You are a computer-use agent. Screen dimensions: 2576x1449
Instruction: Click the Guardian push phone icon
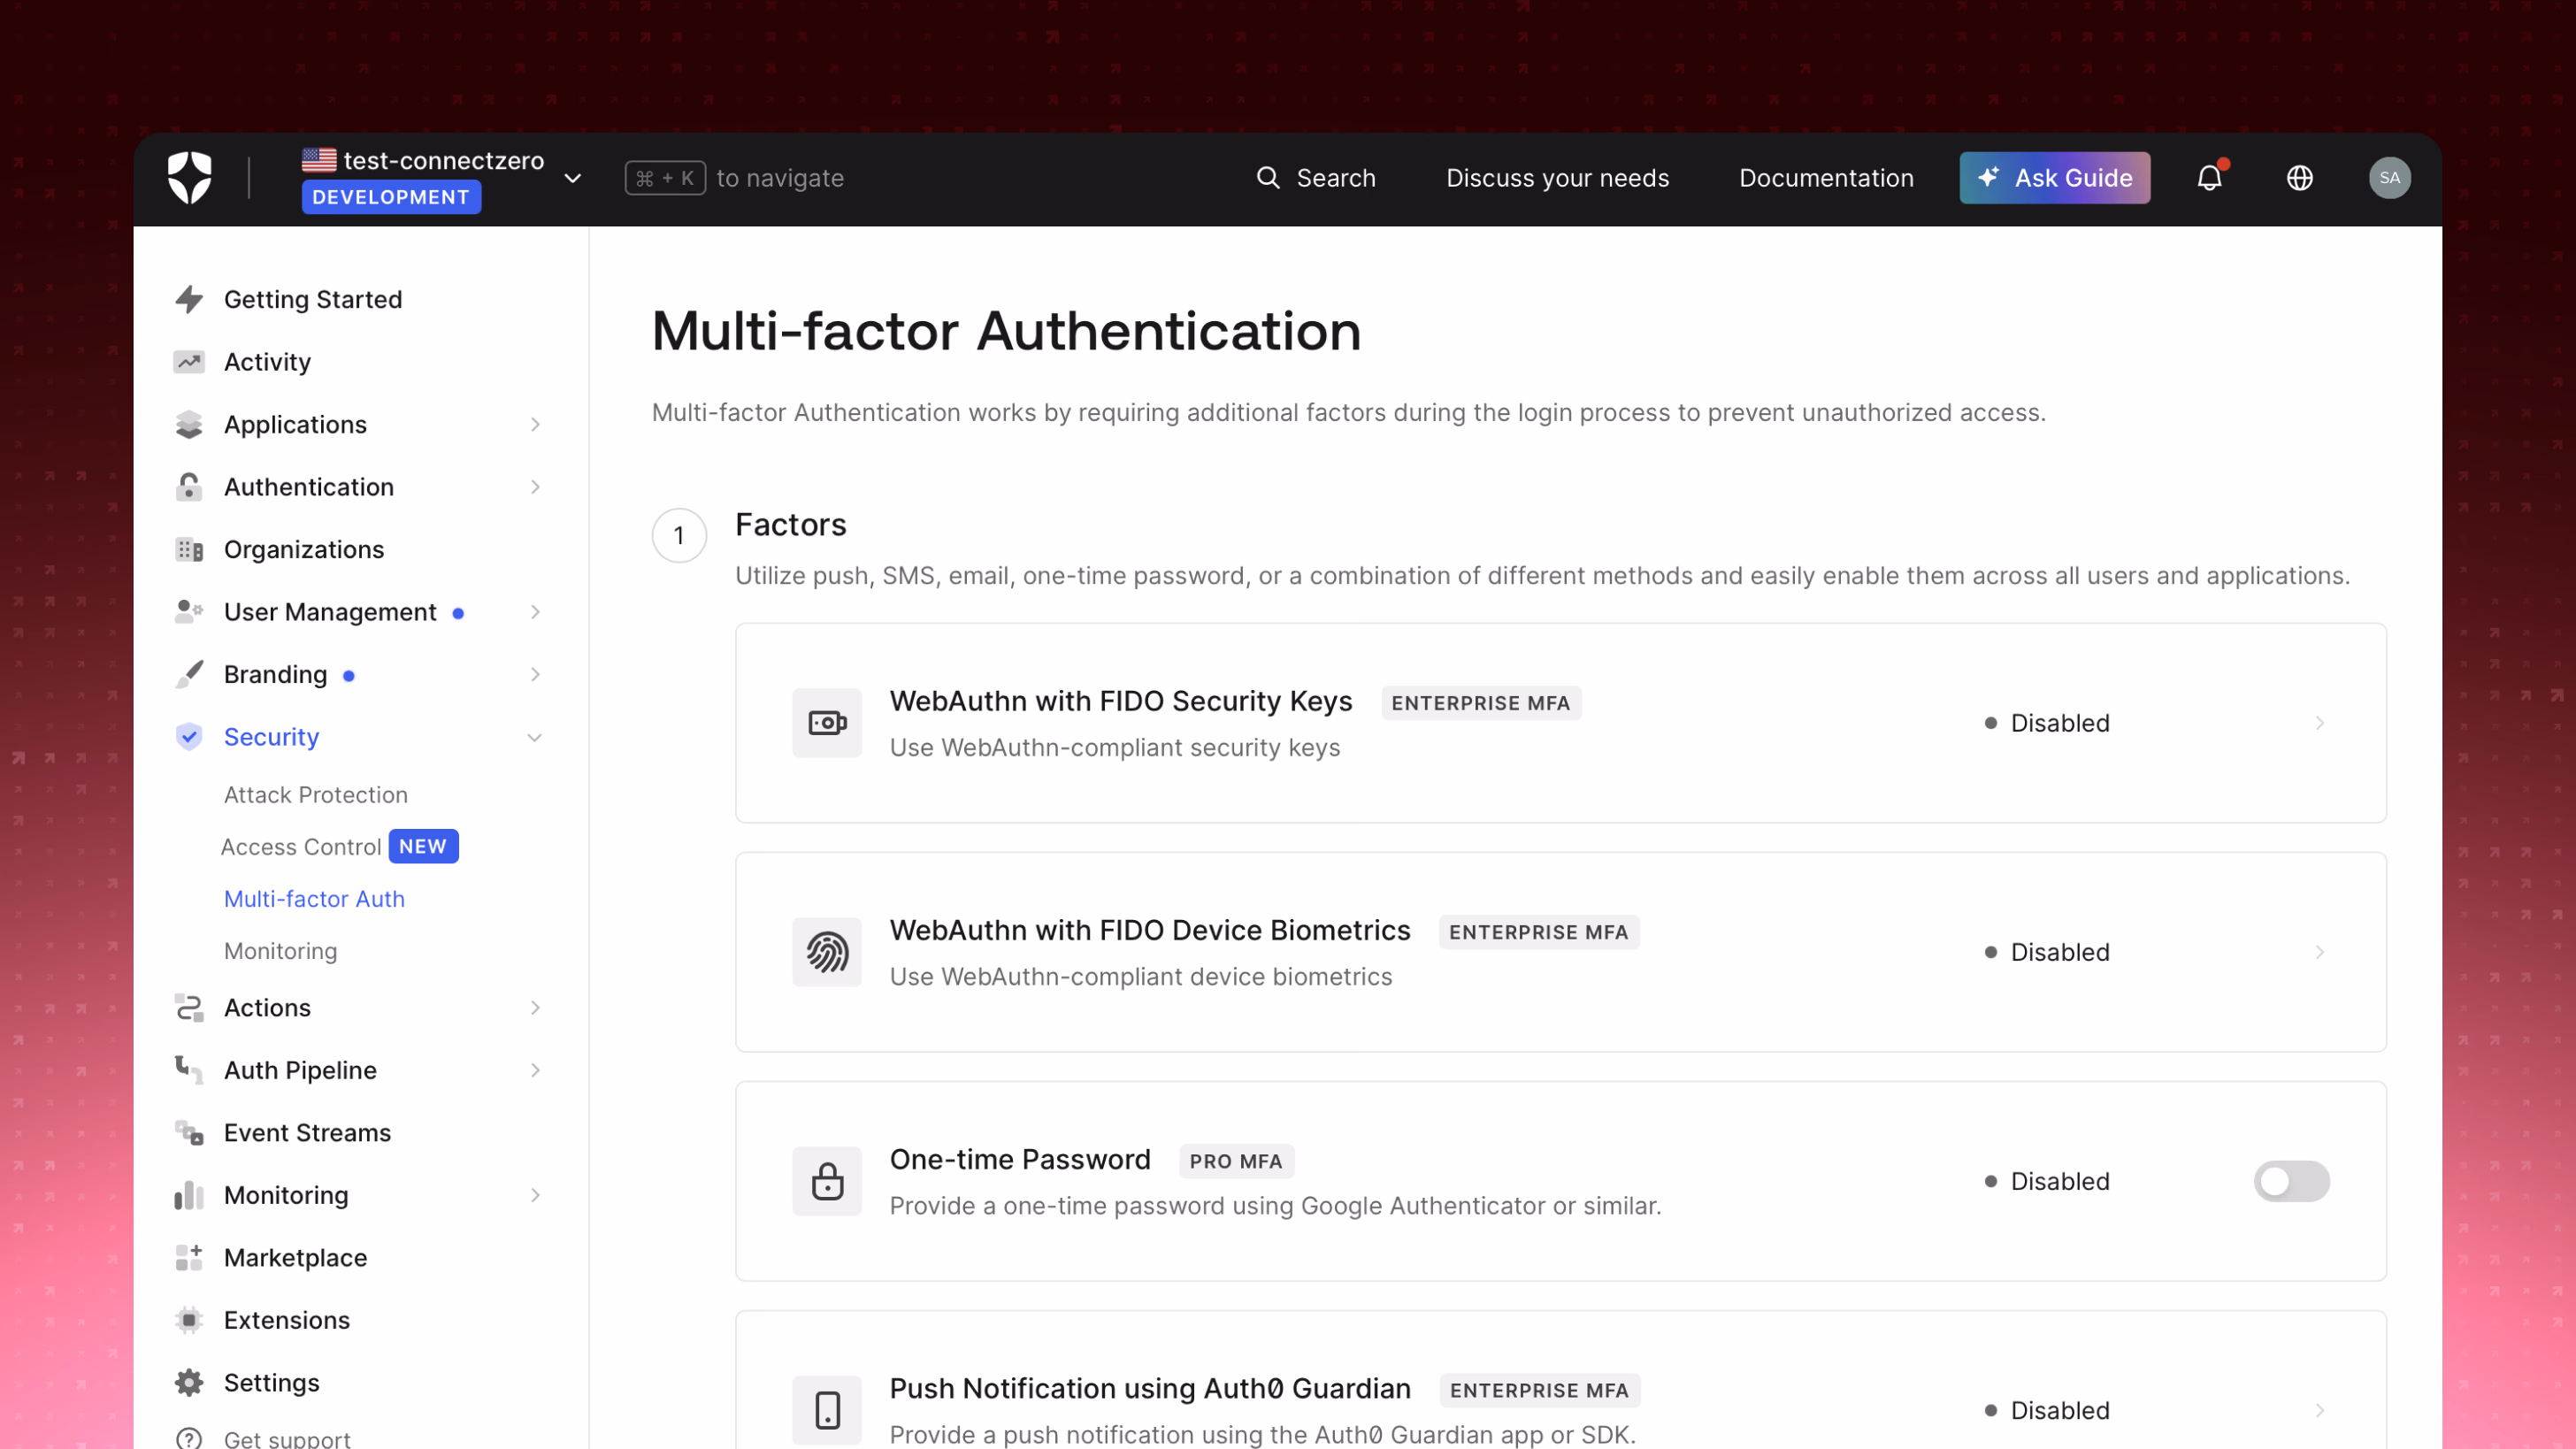[x=827, y=1410]
